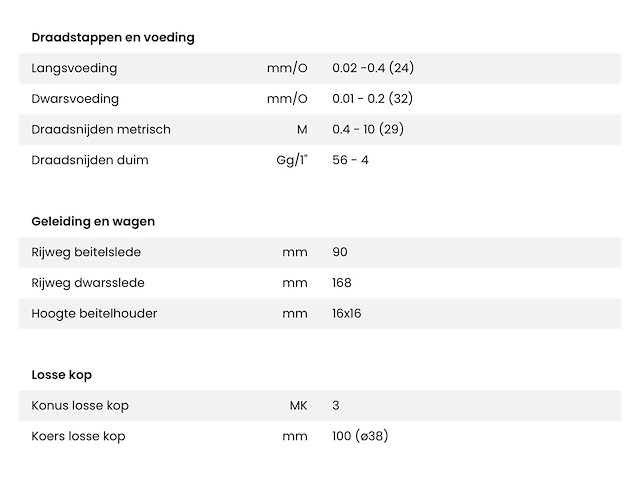
Task: Click the metric thread value 0.4 - 10 (29)
Action: pos(368,129)
